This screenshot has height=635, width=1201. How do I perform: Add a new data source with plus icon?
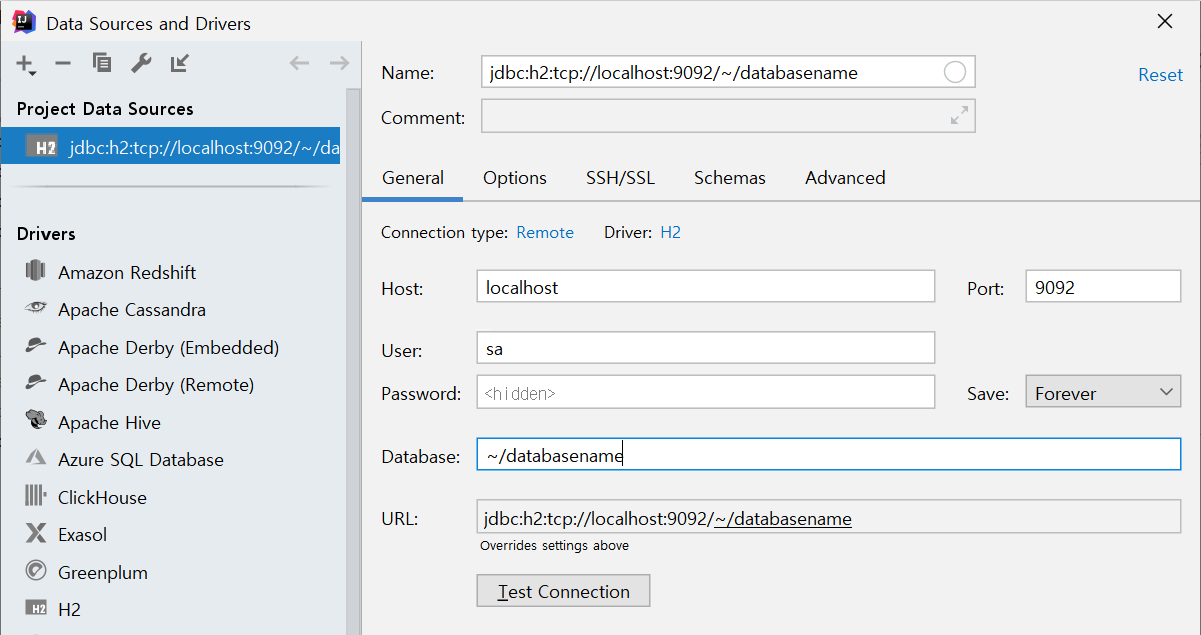[x=26, y=64]
